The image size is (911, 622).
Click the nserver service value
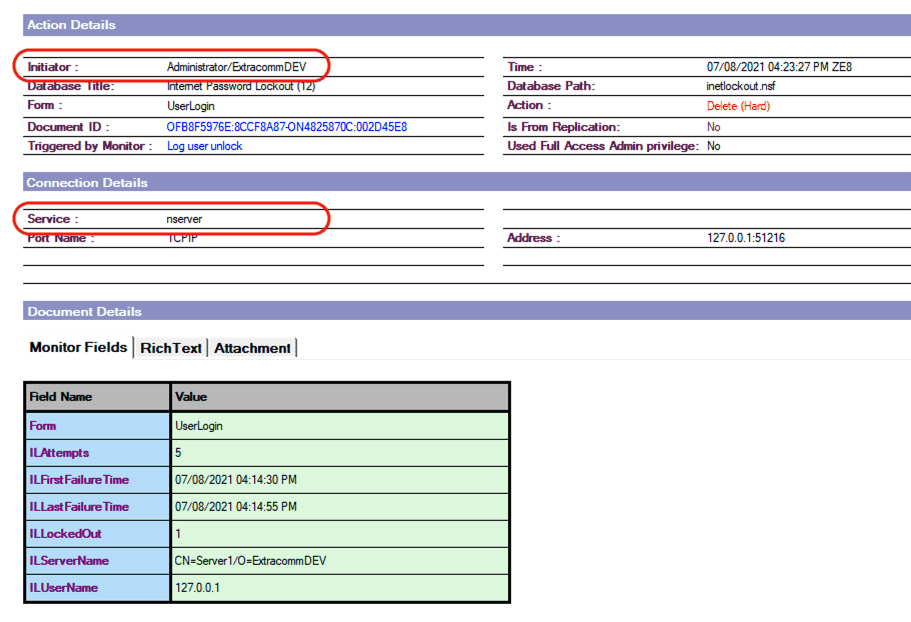click(x=184, y=218)
